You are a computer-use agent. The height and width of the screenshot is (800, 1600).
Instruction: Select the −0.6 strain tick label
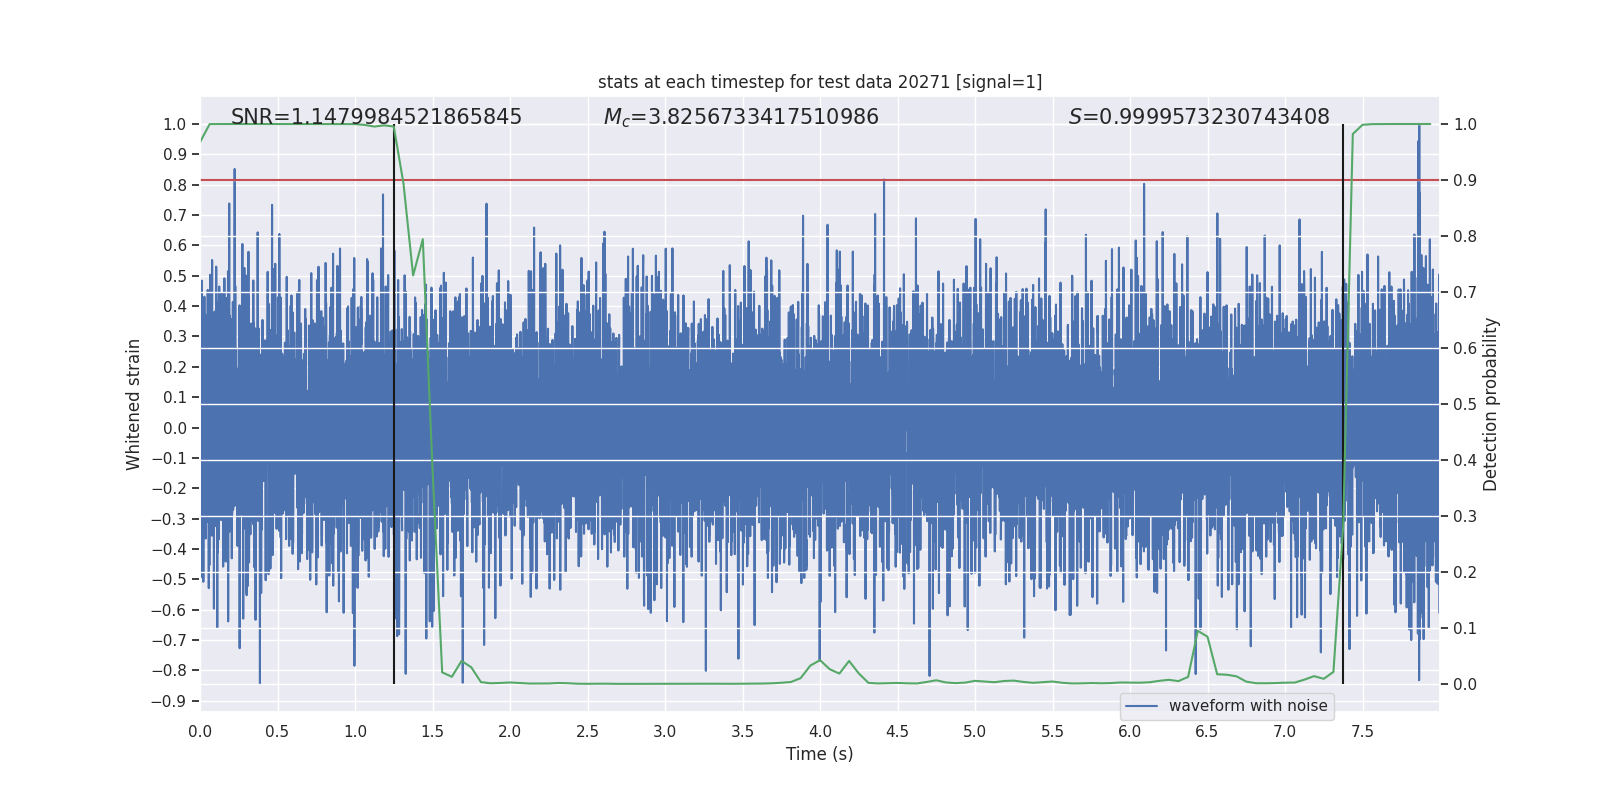(x=169, y=610)
